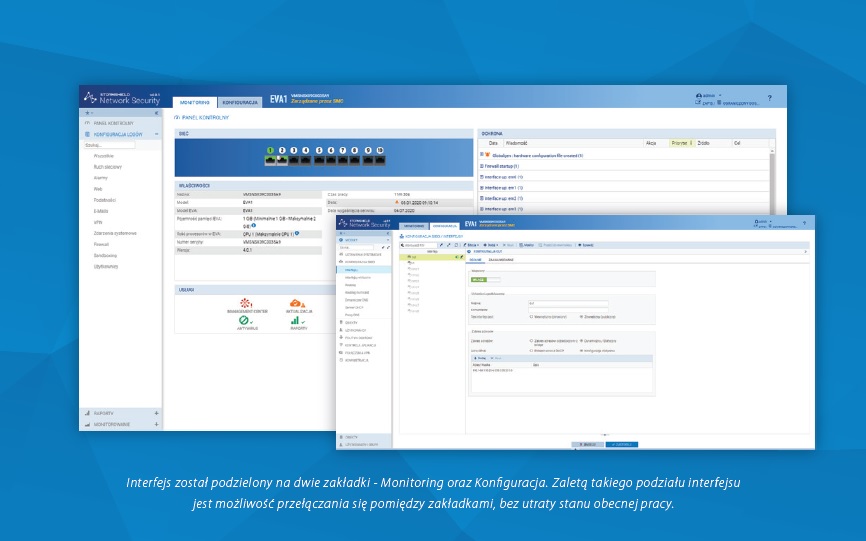Click Obiekty icon in front window sidebar
The image size is (866, 541).
341,322
